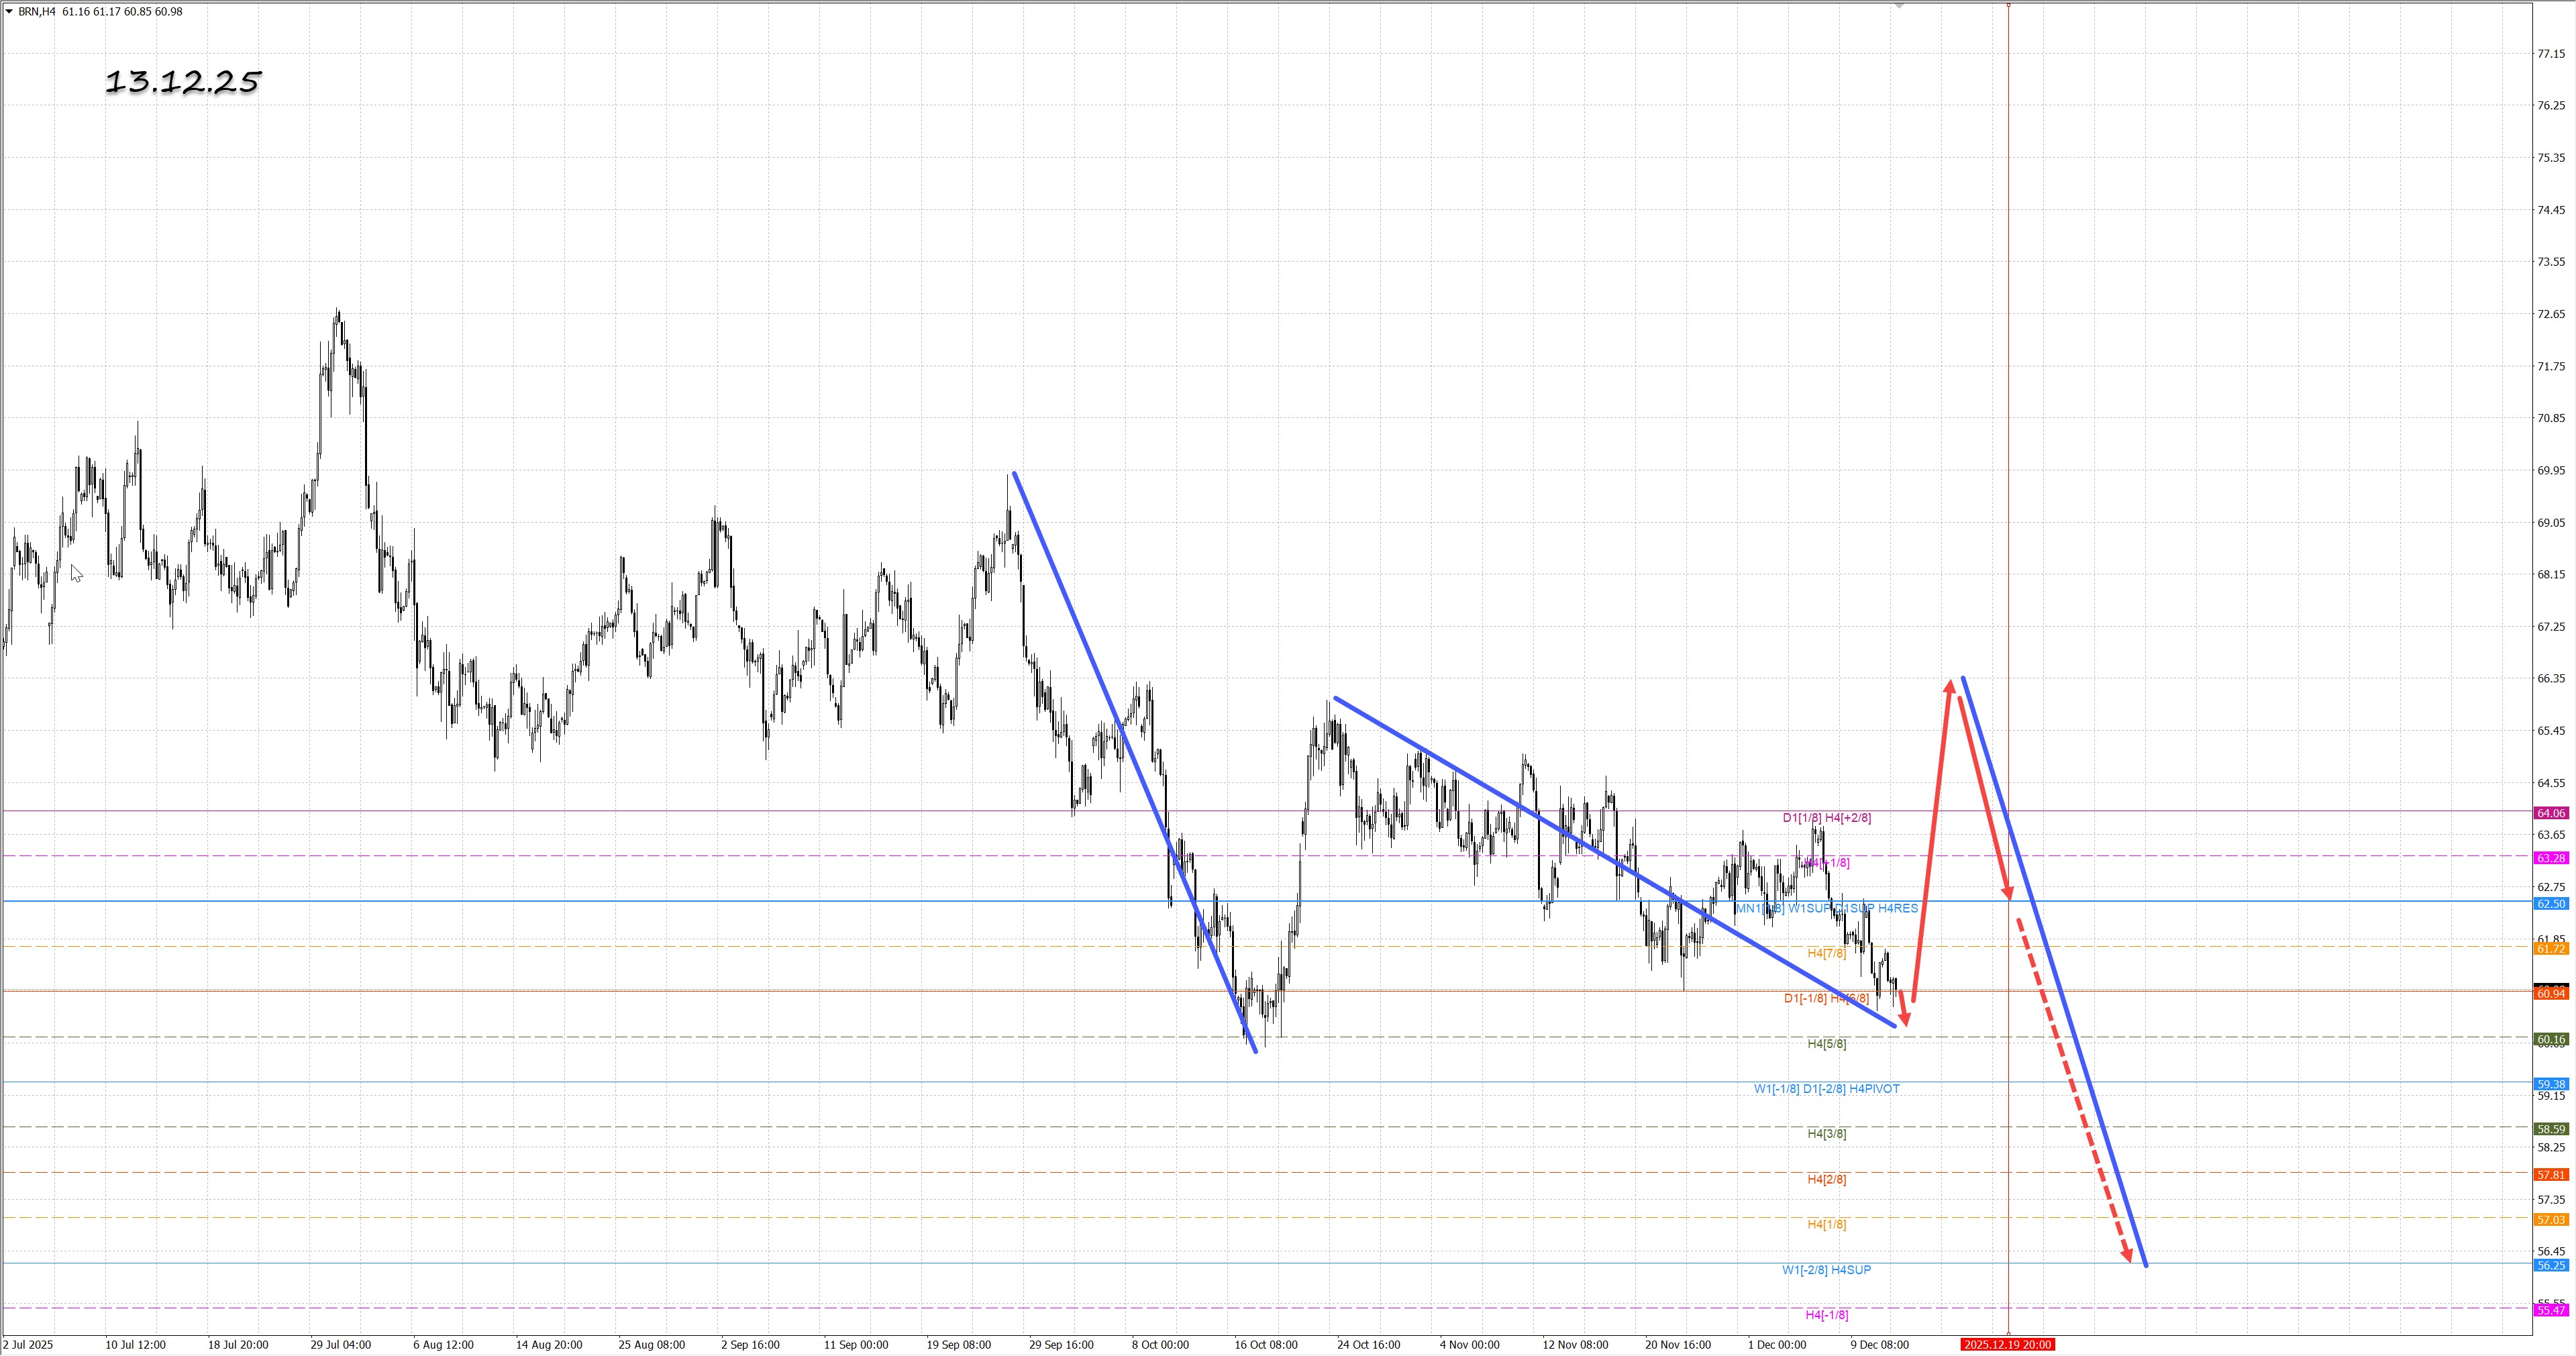Click the red 2025.12.19 20:00 time label

coord(2007,1345)
